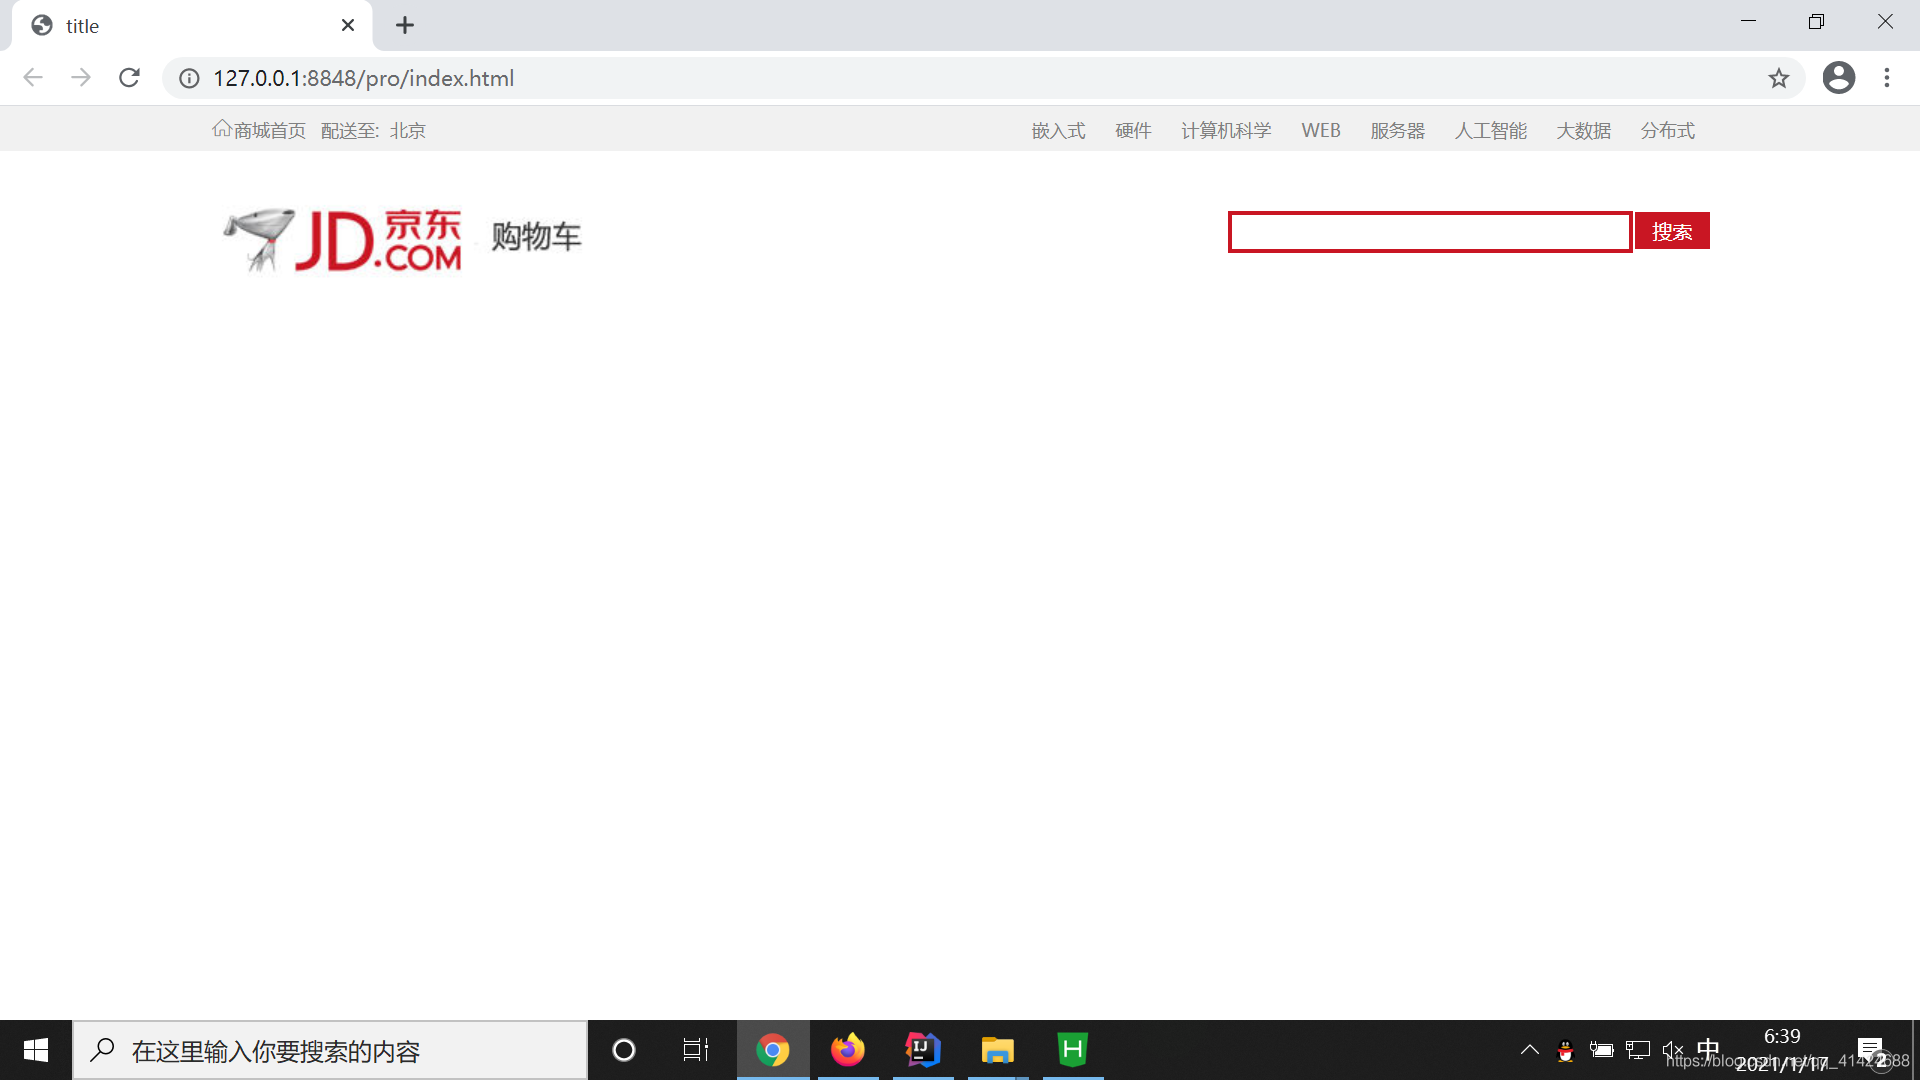This screenshot has height=1080, width=1920.
Task: Open Cortana circle icon
Action: click(x=624, y=1050)
